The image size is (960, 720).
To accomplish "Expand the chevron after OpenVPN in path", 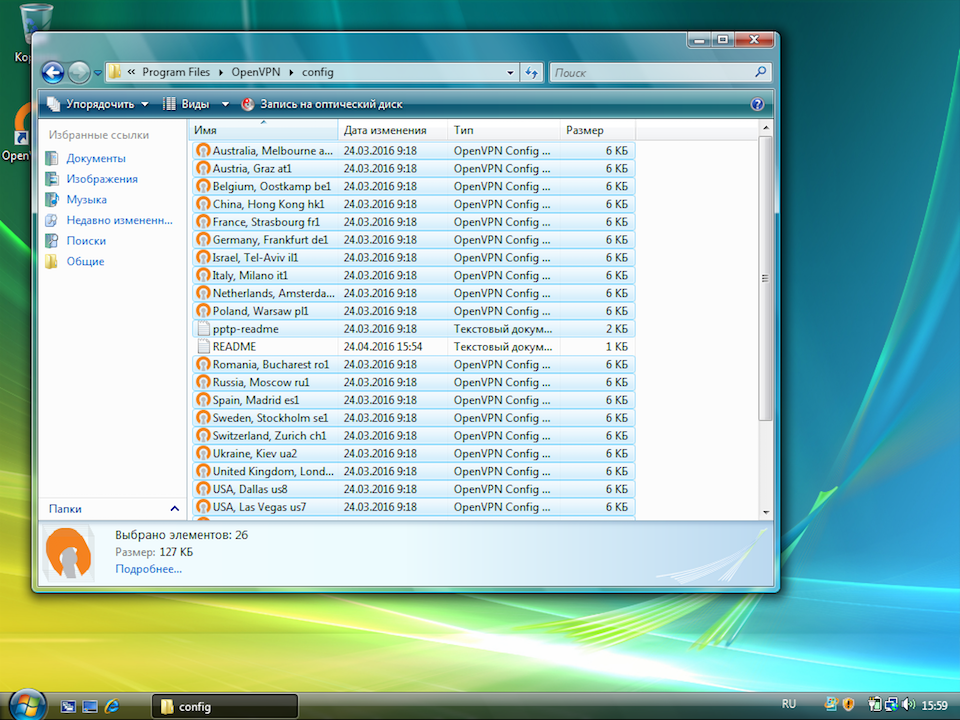I will [x=291, y=72].
